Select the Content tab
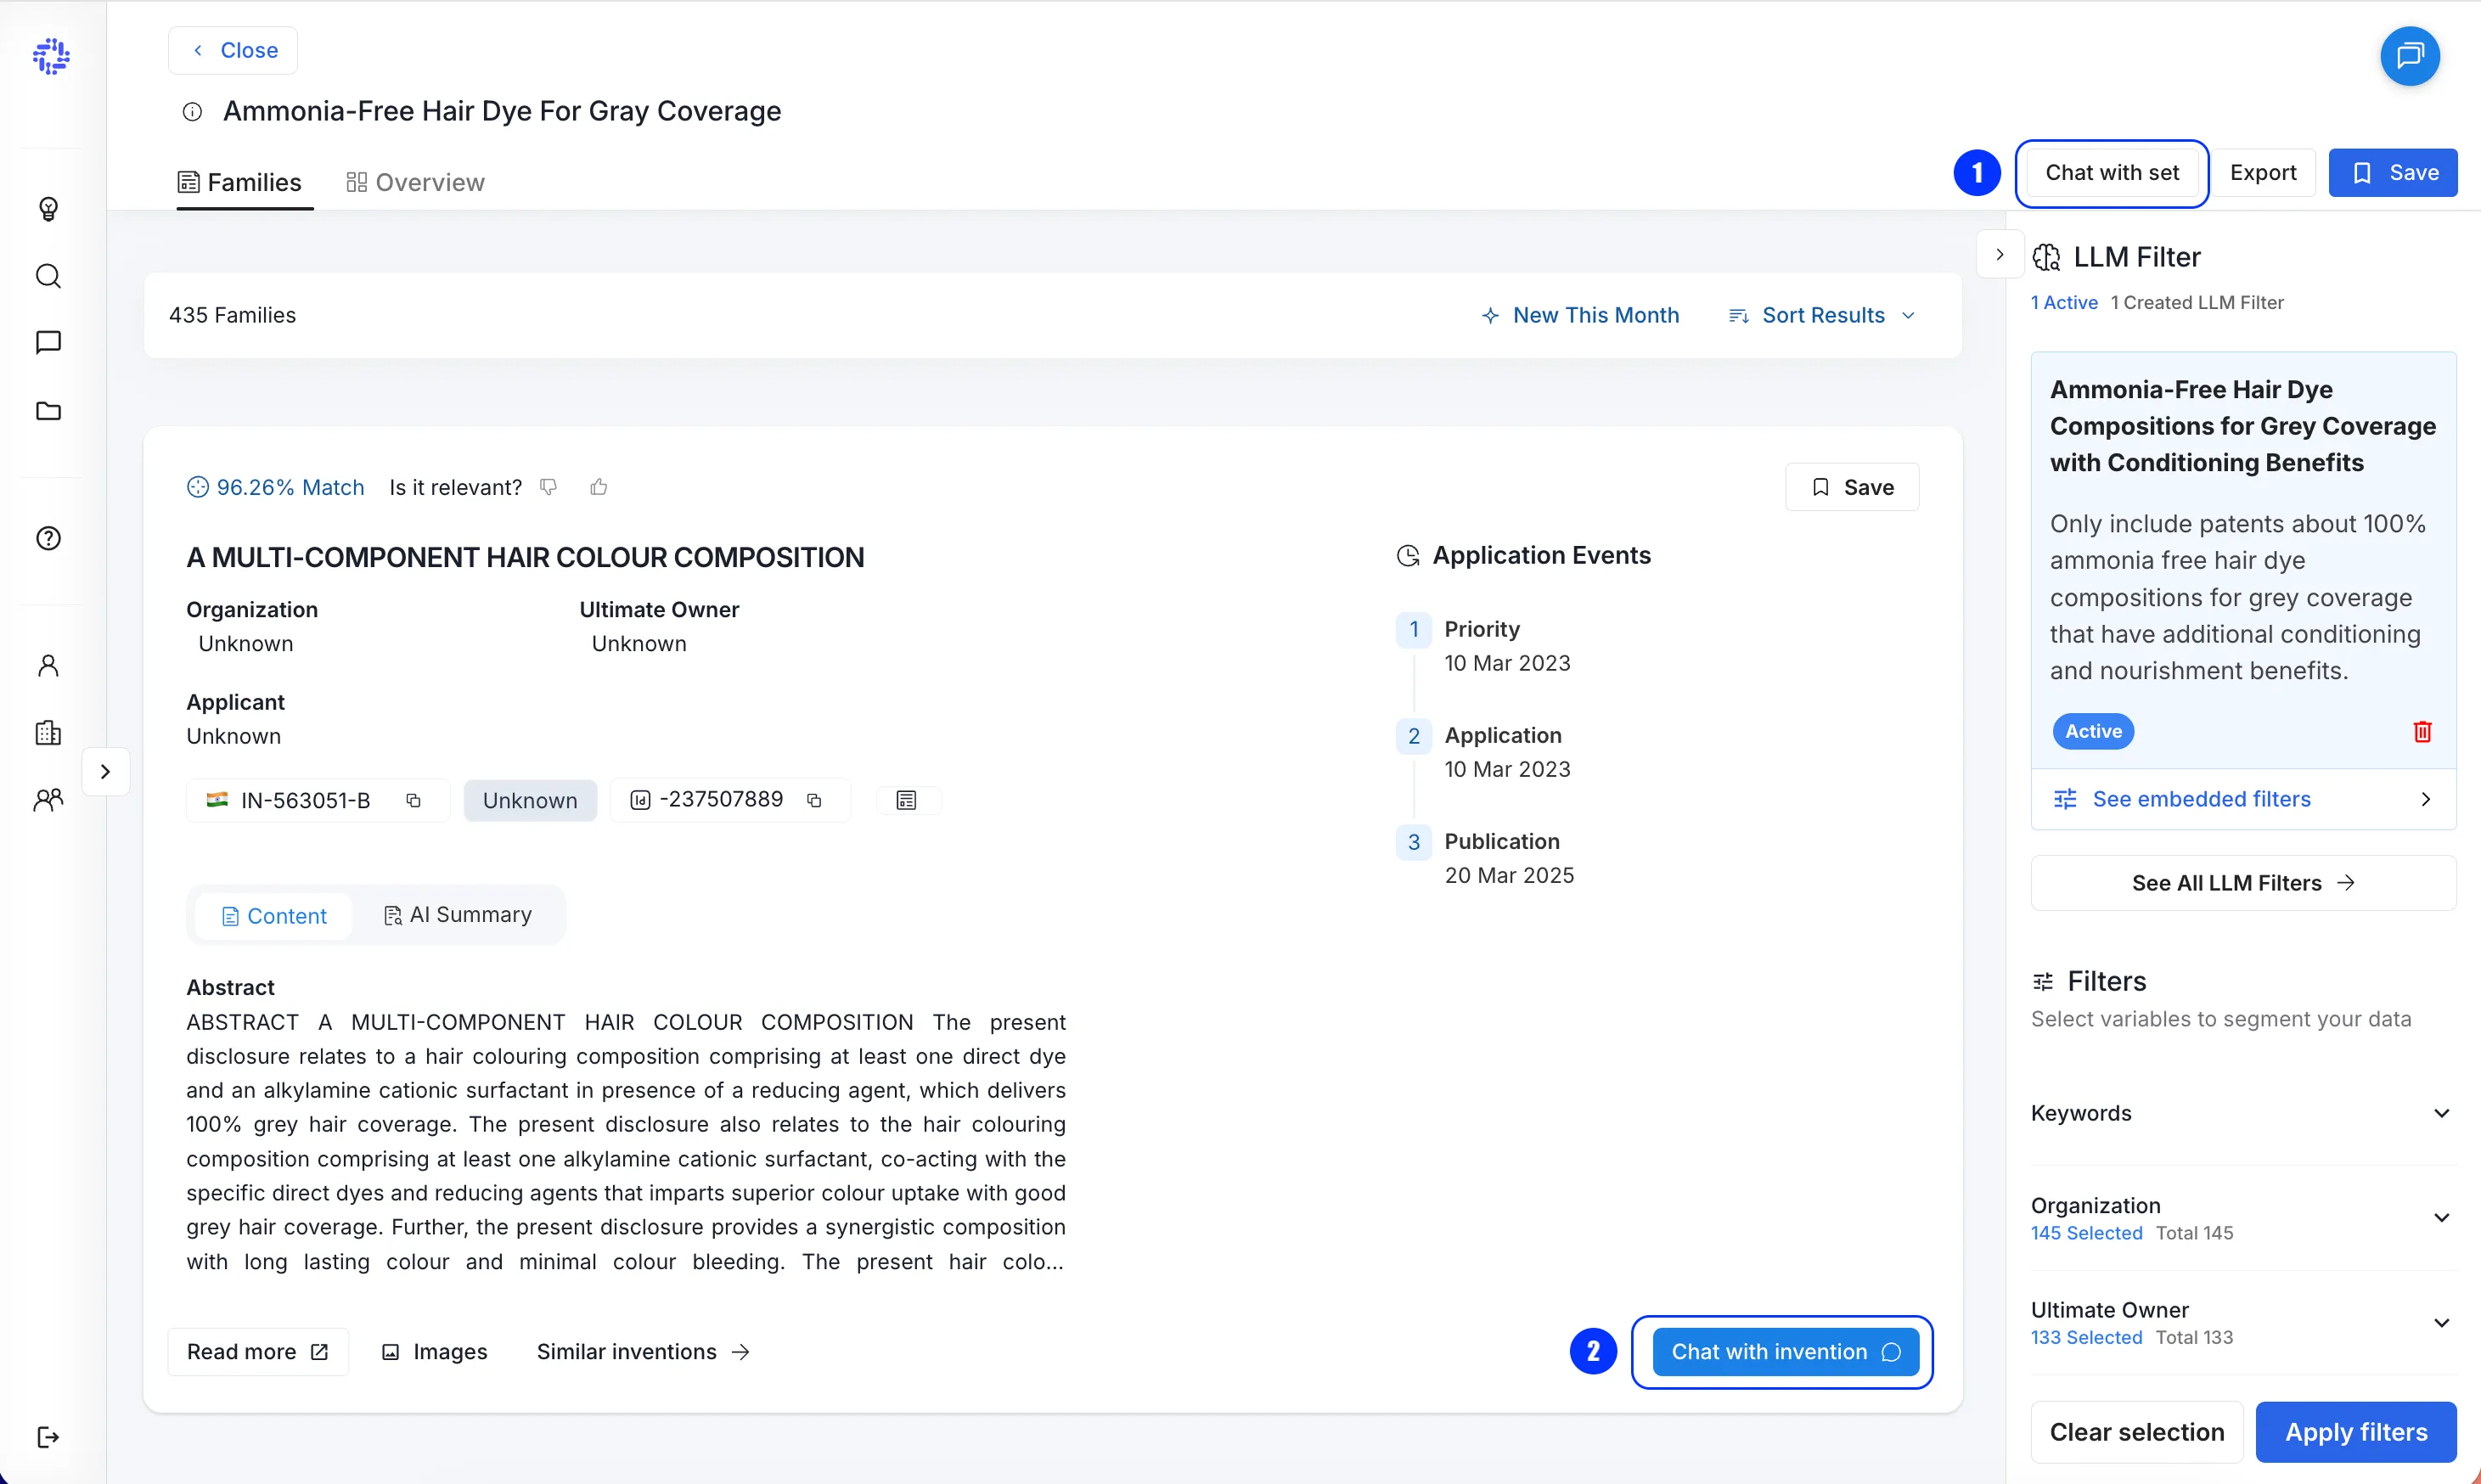This screenshot has height=1484, width=2481. (x=274, y=916)
